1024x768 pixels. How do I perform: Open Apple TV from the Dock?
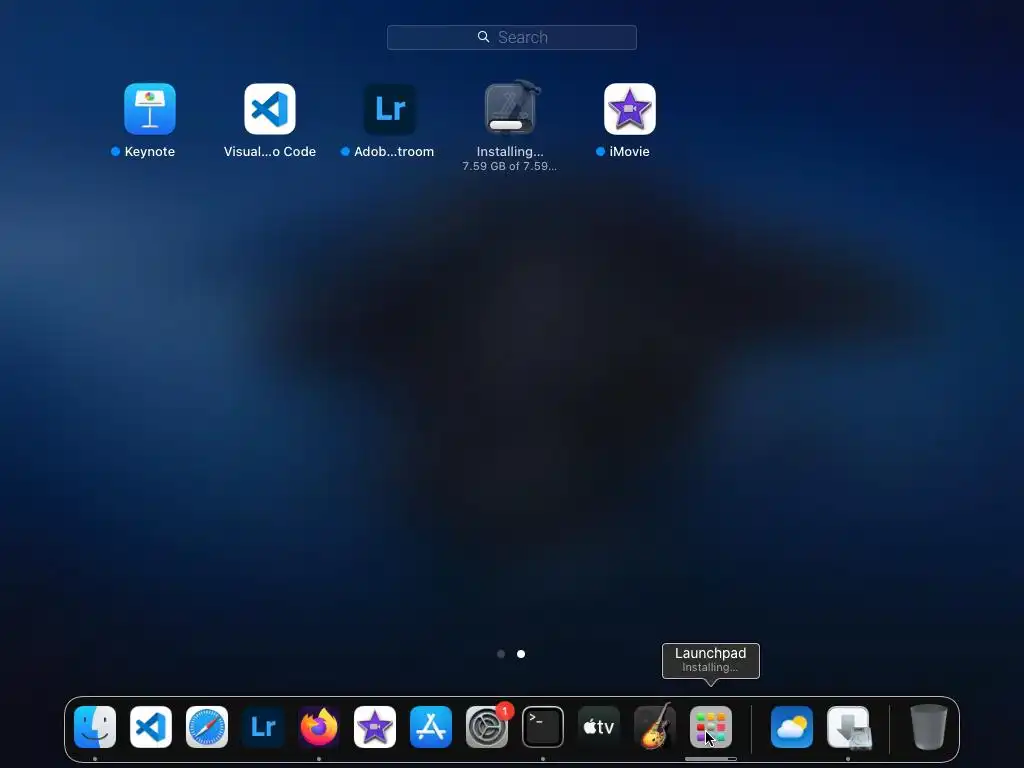click(599, 727)
